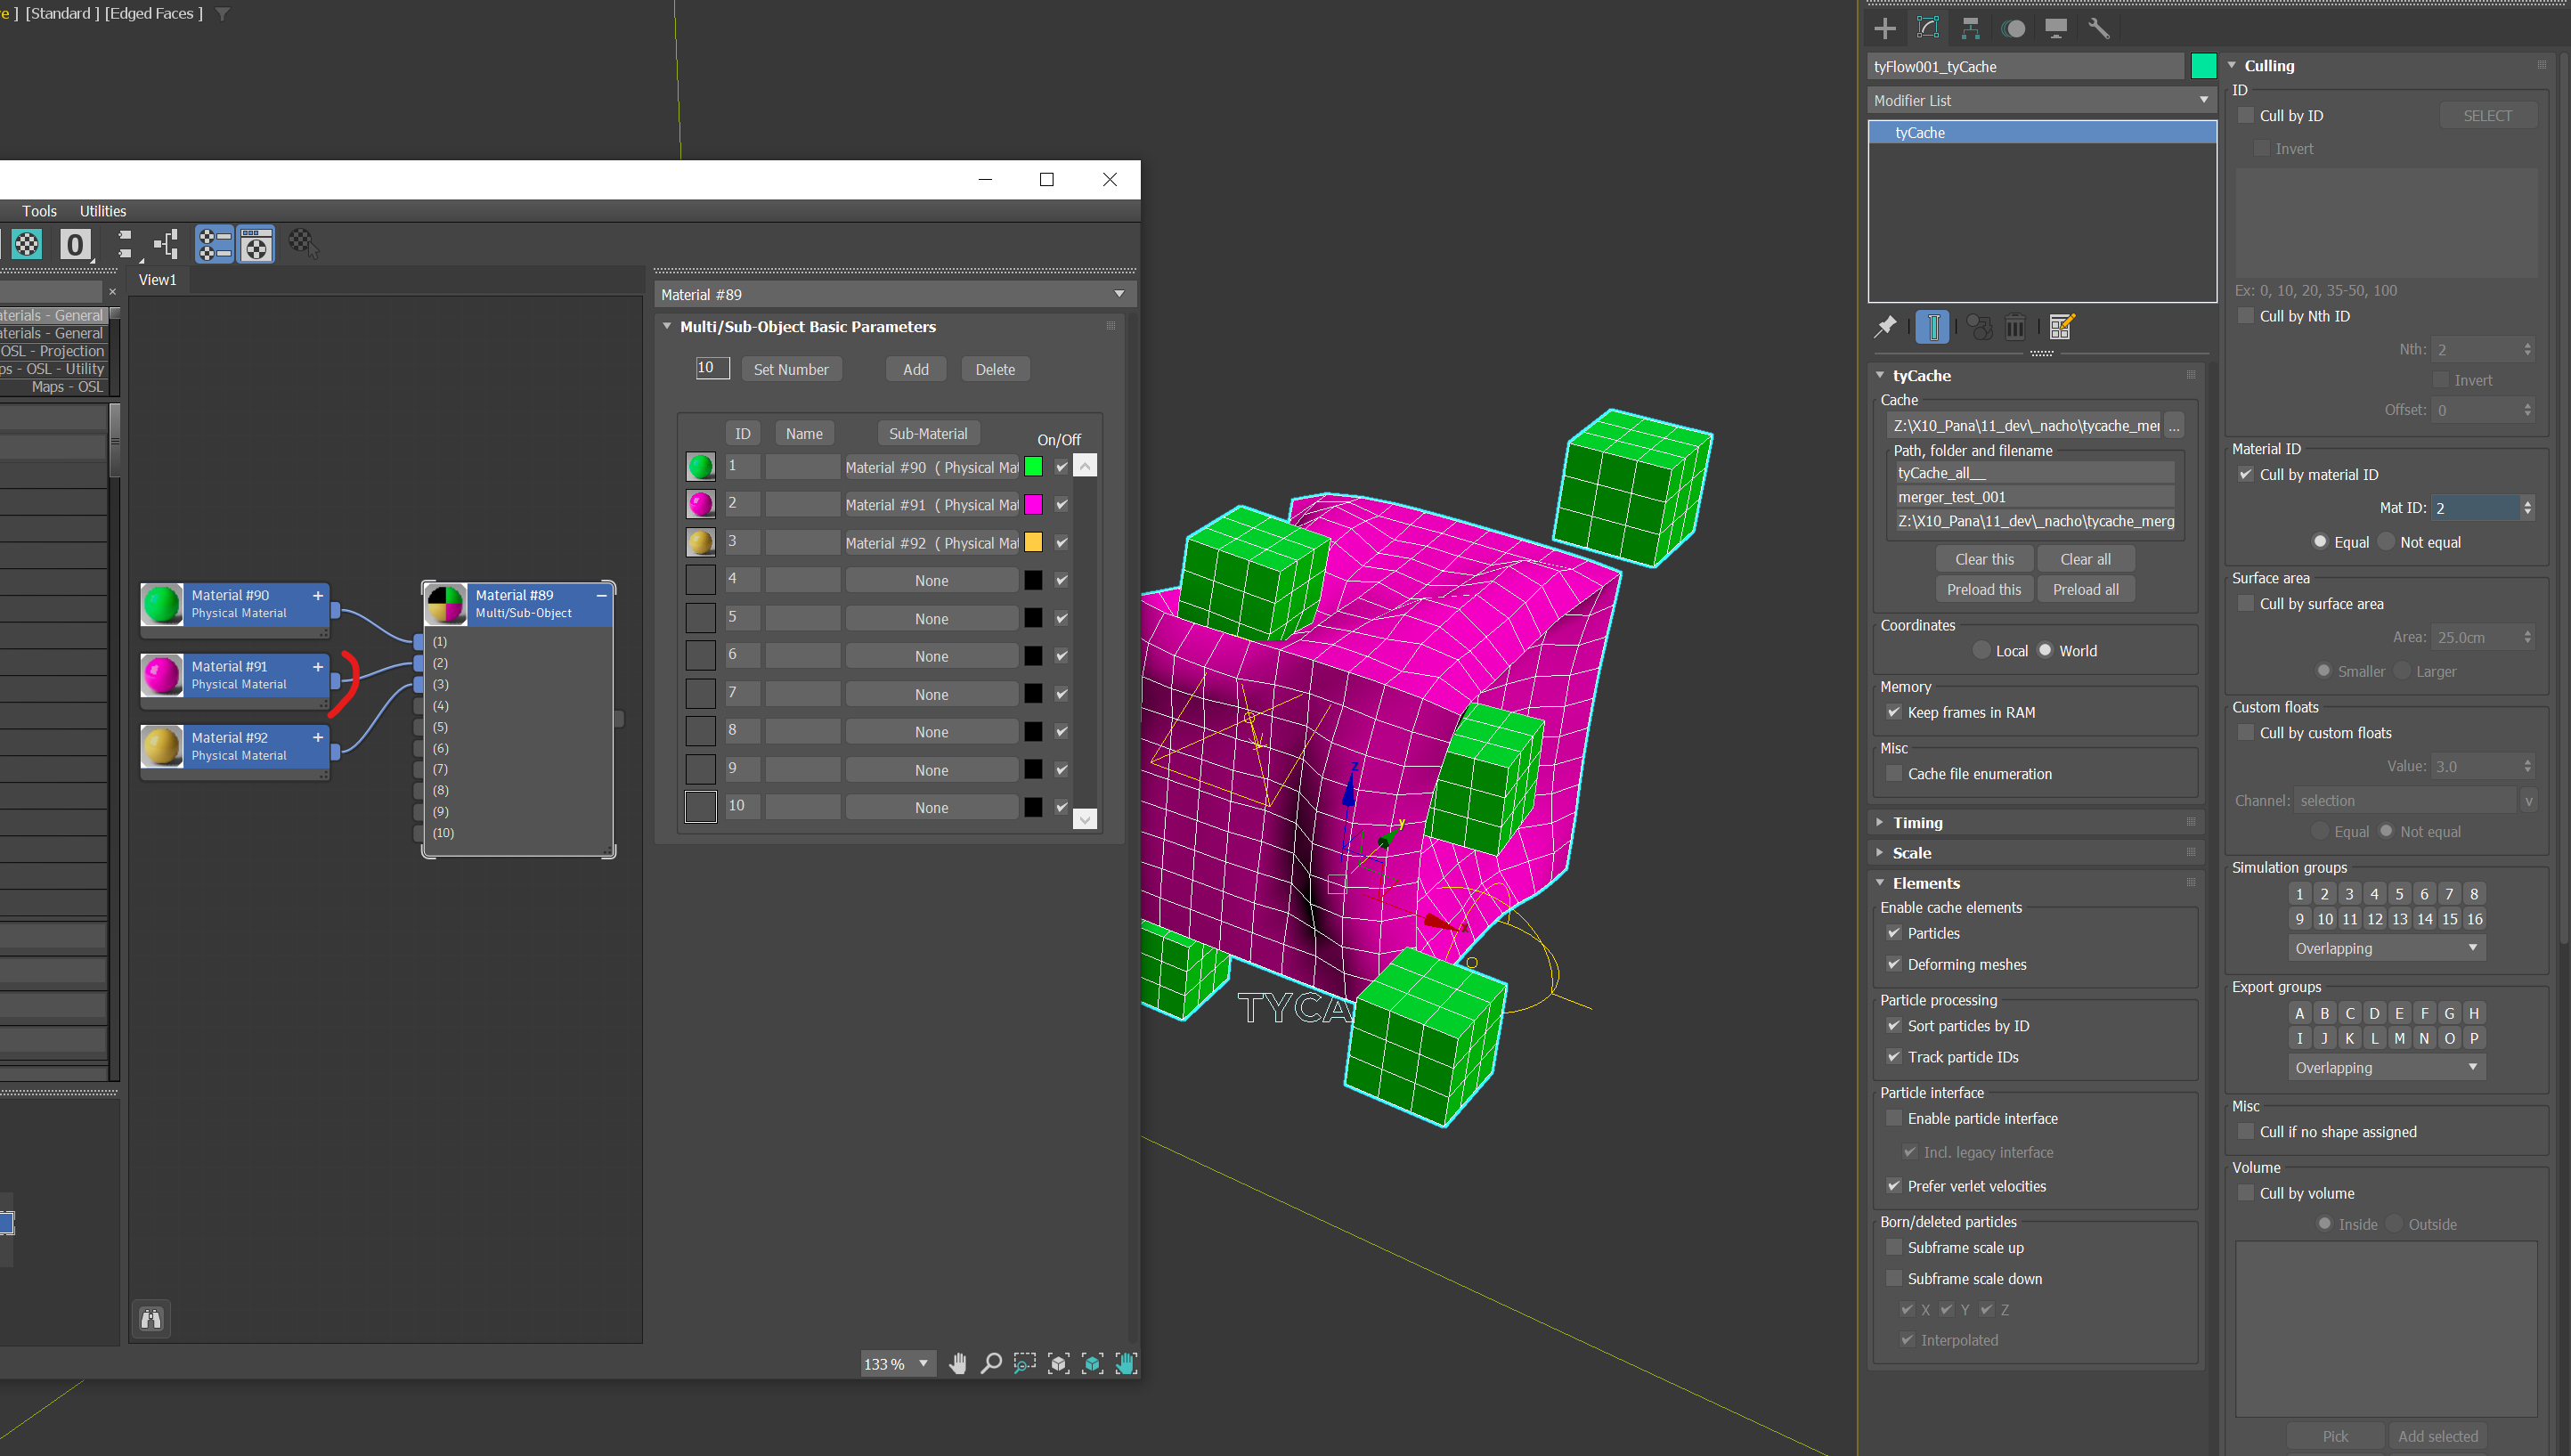
Task: Enable Cache file enumeration checkbox
Action: tap(1894, 773)
